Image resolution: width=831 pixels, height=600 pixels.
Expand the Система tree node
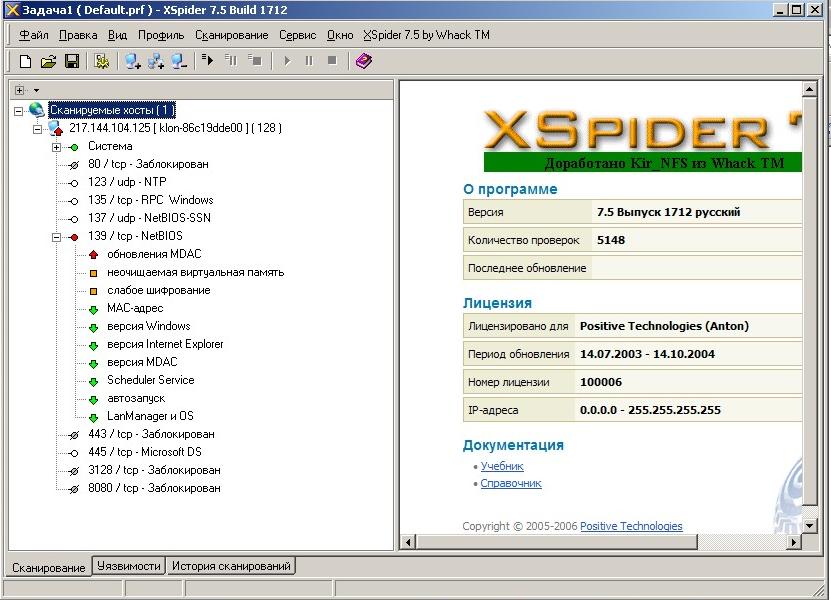56,147
